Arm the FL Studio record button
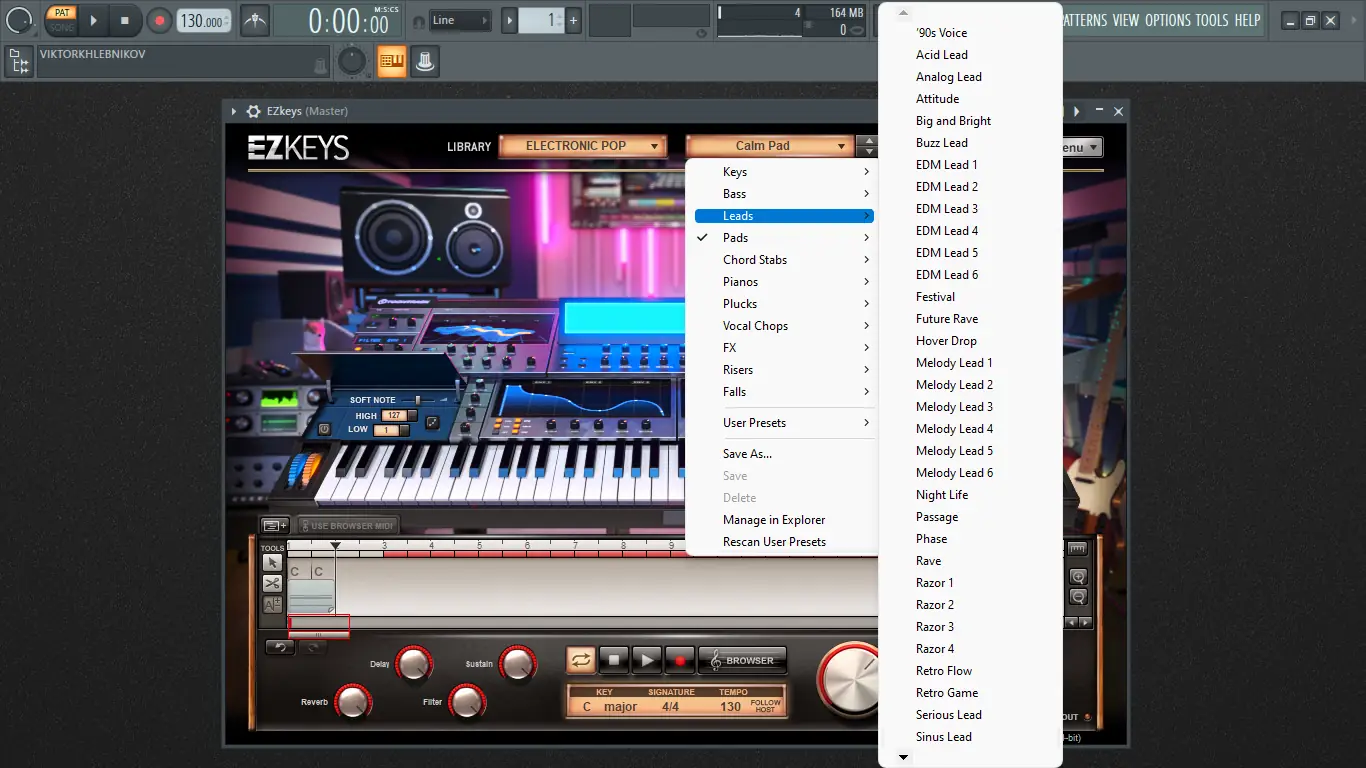This screenshot has width=1366, height=768. (159, 20)
